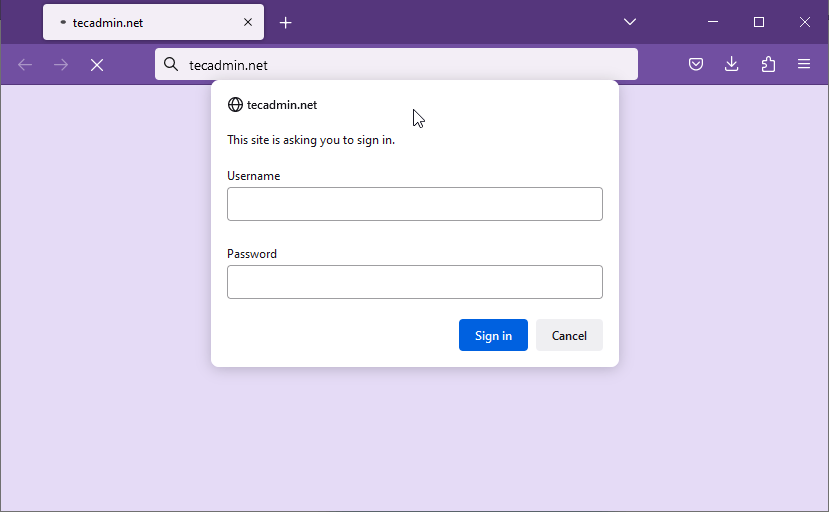Select the tecadmin.net browser tab
Screen dimensions: 829x512
[153, 22]
